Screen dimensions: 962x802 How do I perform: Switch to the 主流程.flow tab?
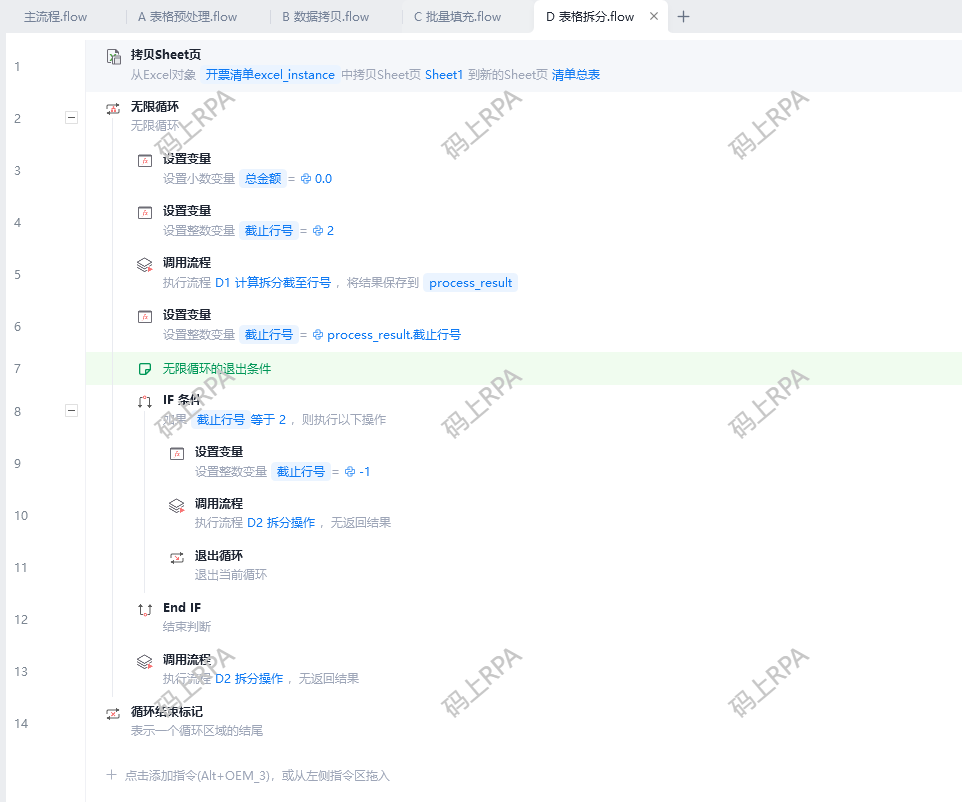click(55, 17)
